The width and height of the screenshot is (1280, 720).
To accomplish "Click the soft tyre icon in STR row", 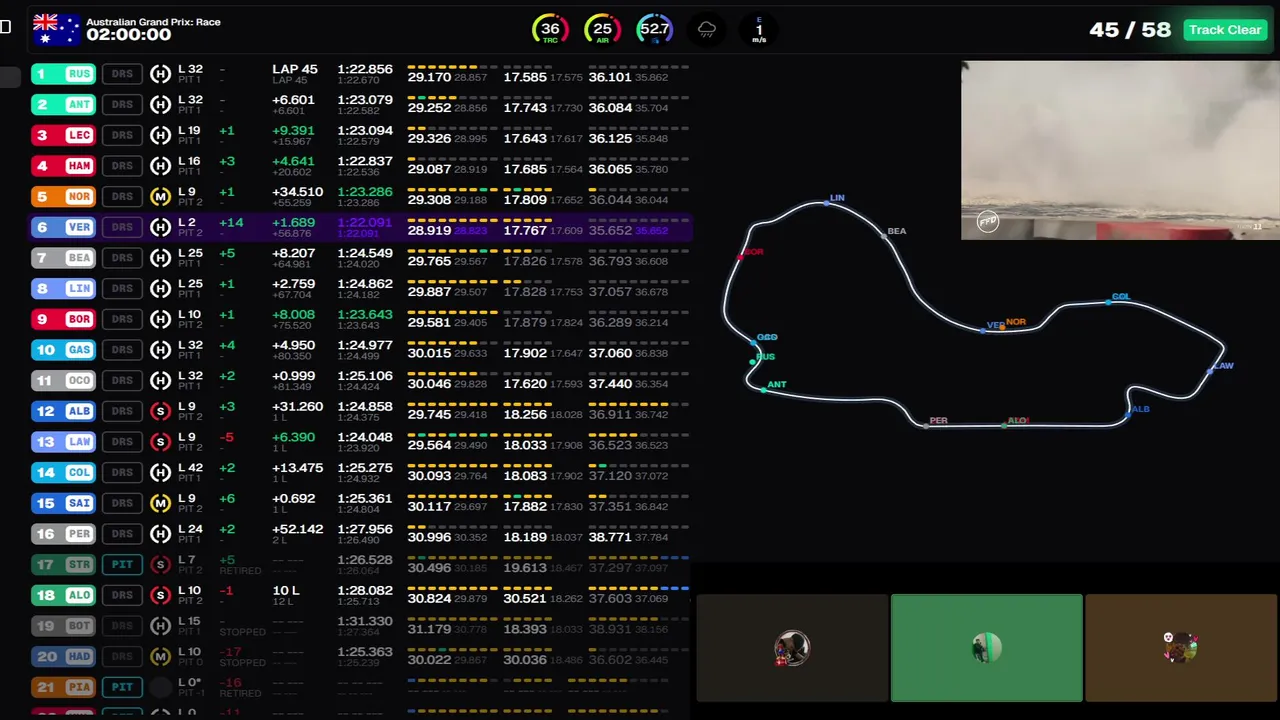I will (x=160, y=565).
